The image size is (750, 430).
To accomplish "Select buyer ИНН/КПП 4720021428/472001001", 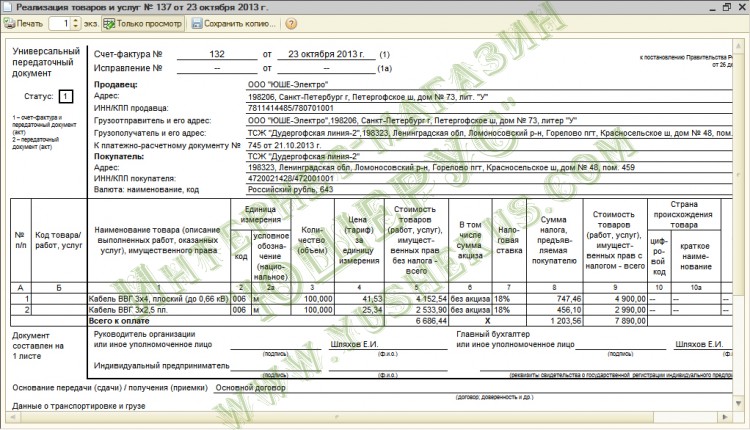I will point(290,178).
